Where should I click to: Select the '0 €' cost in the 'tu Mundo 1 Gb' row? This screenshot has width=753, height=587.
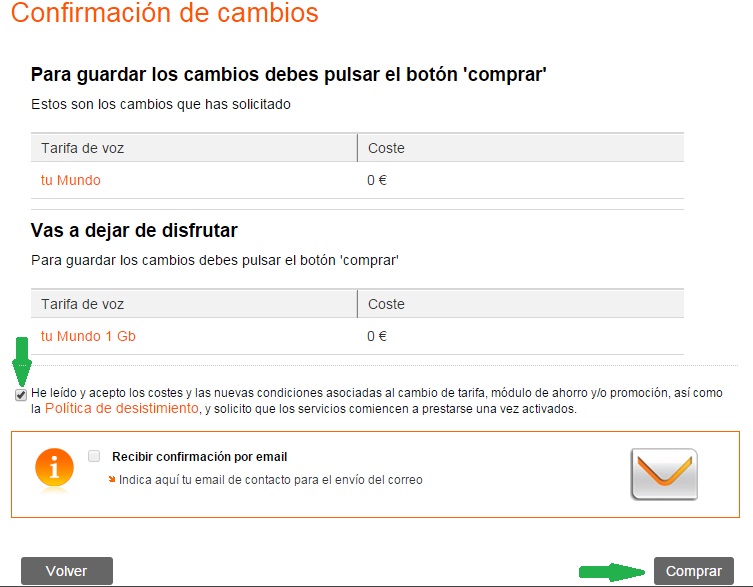377,336
